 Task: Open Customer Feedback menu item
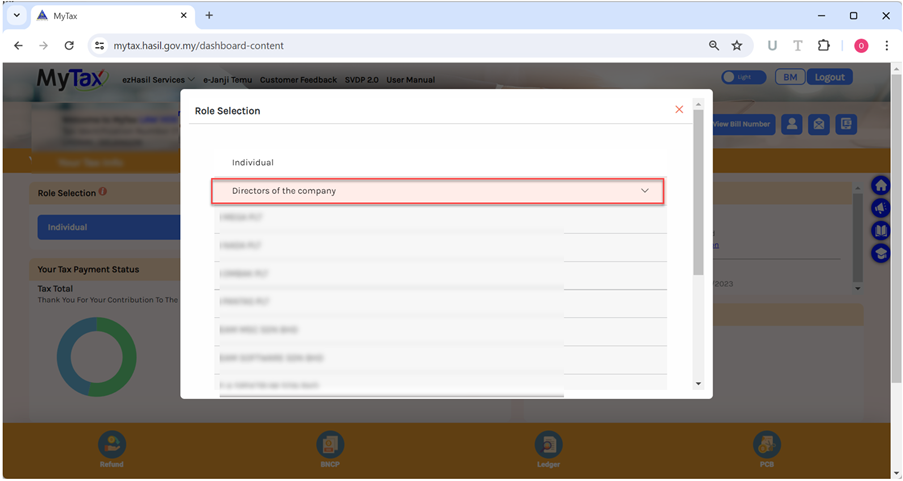coord(298,79)
